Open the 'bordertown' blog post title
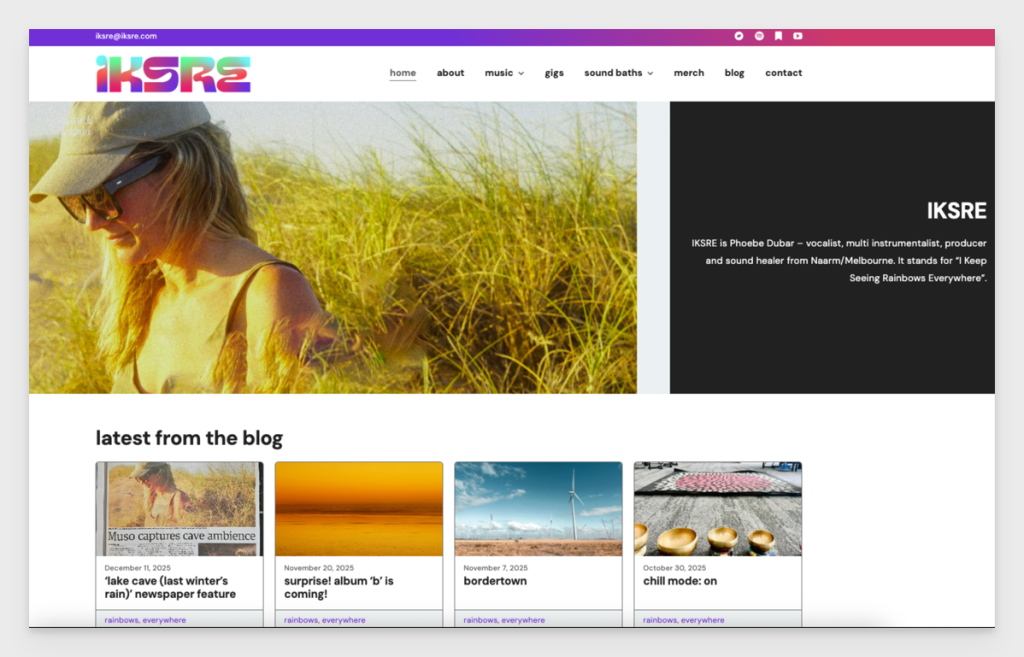The width and height of the screenshot is (1024, 657). click(495, 581)
